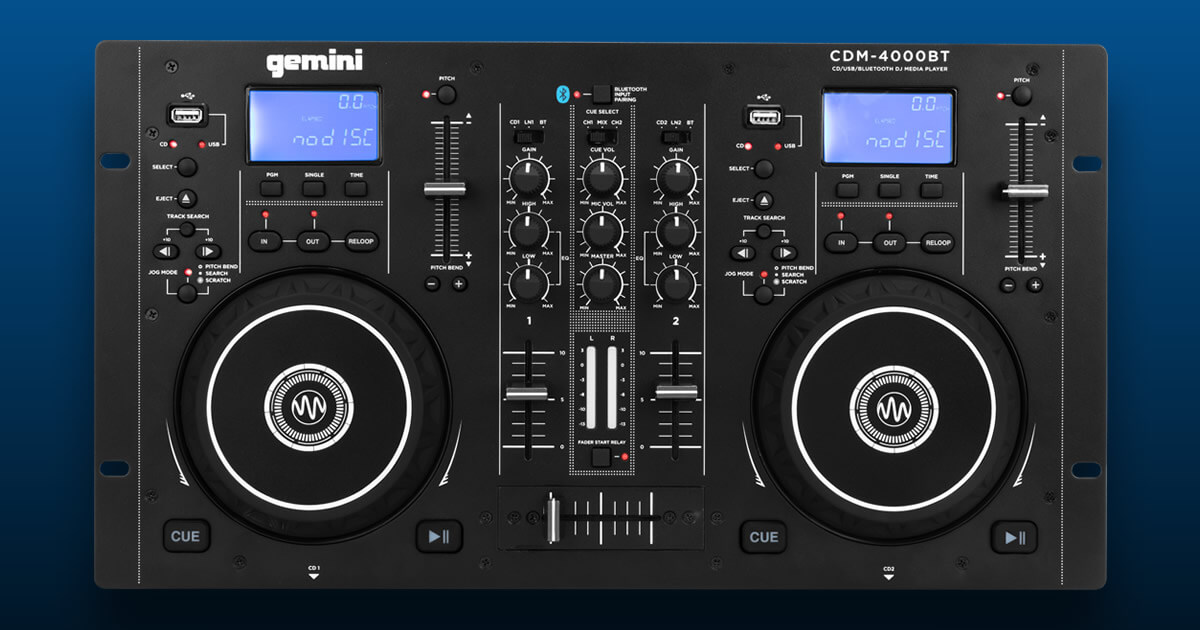Screen dimensions: 1200x630
Task: Hit the CUE button on deck 1
Action: point(187,536)
